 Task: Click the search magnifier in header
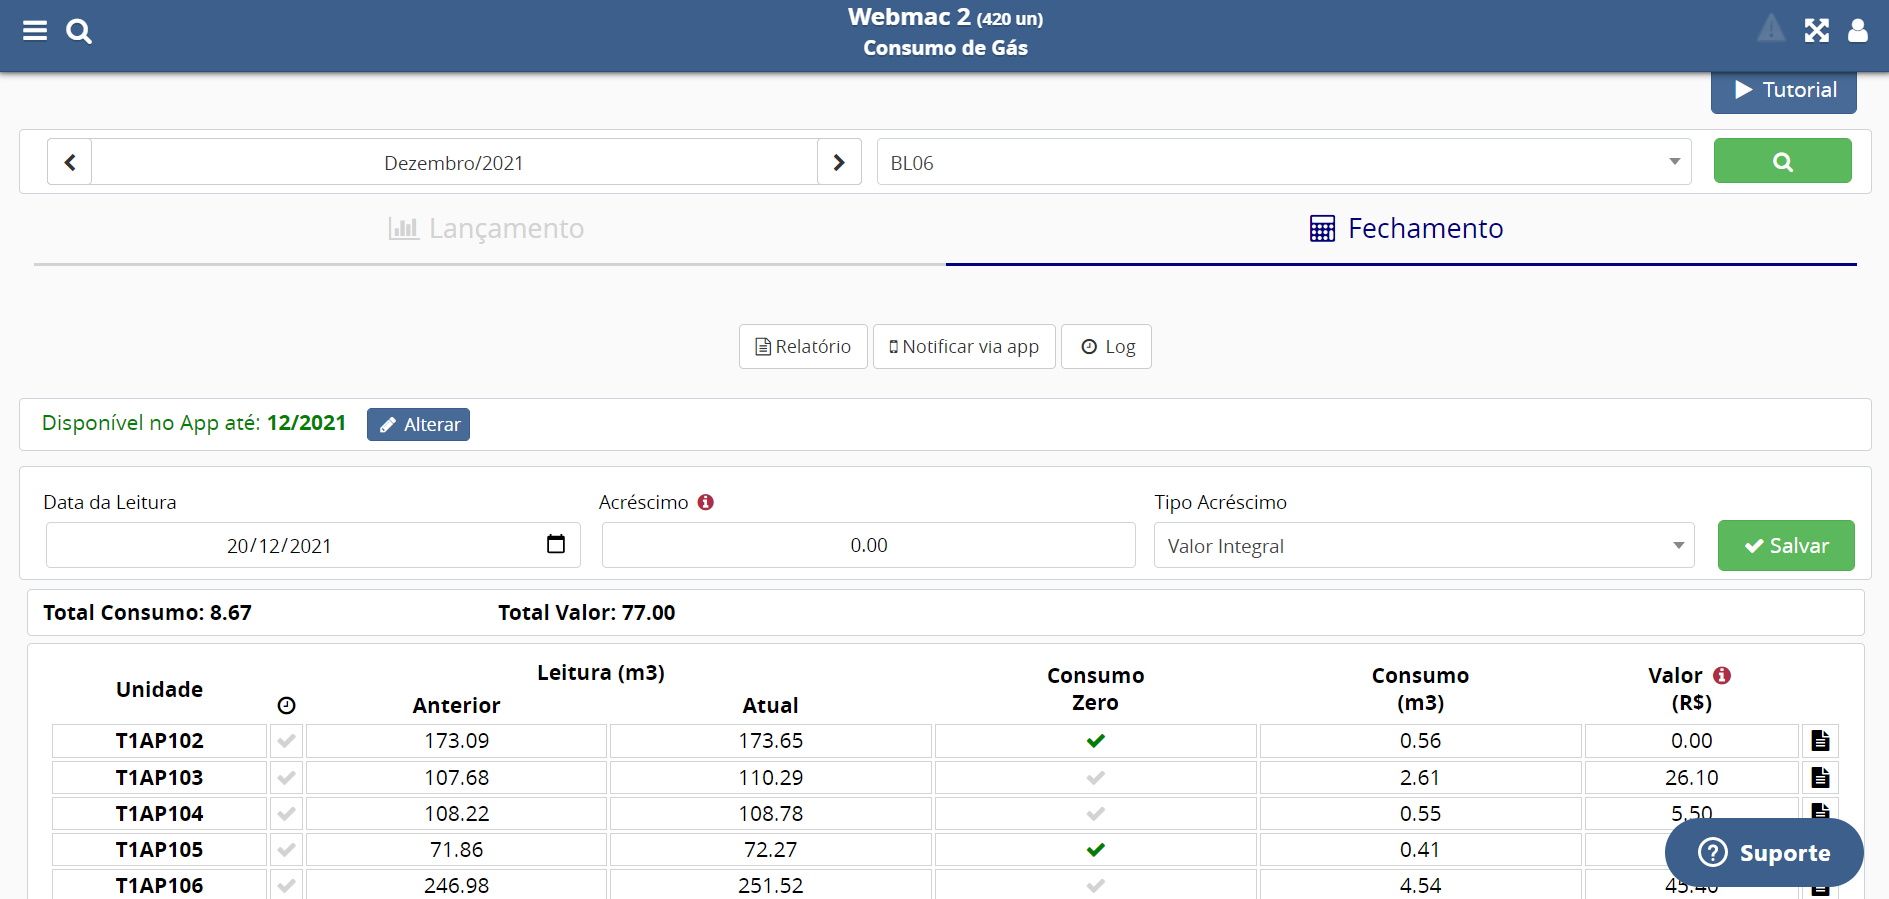(79, 31)
